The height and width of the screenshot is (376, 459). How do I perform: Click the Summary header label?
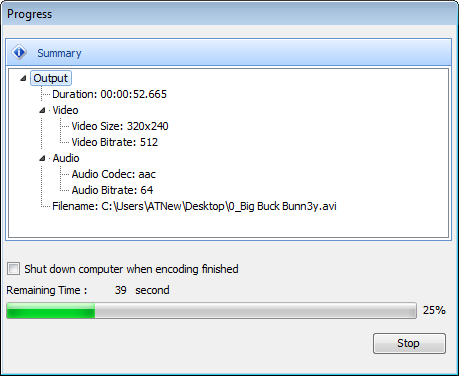tap(59, 53)
